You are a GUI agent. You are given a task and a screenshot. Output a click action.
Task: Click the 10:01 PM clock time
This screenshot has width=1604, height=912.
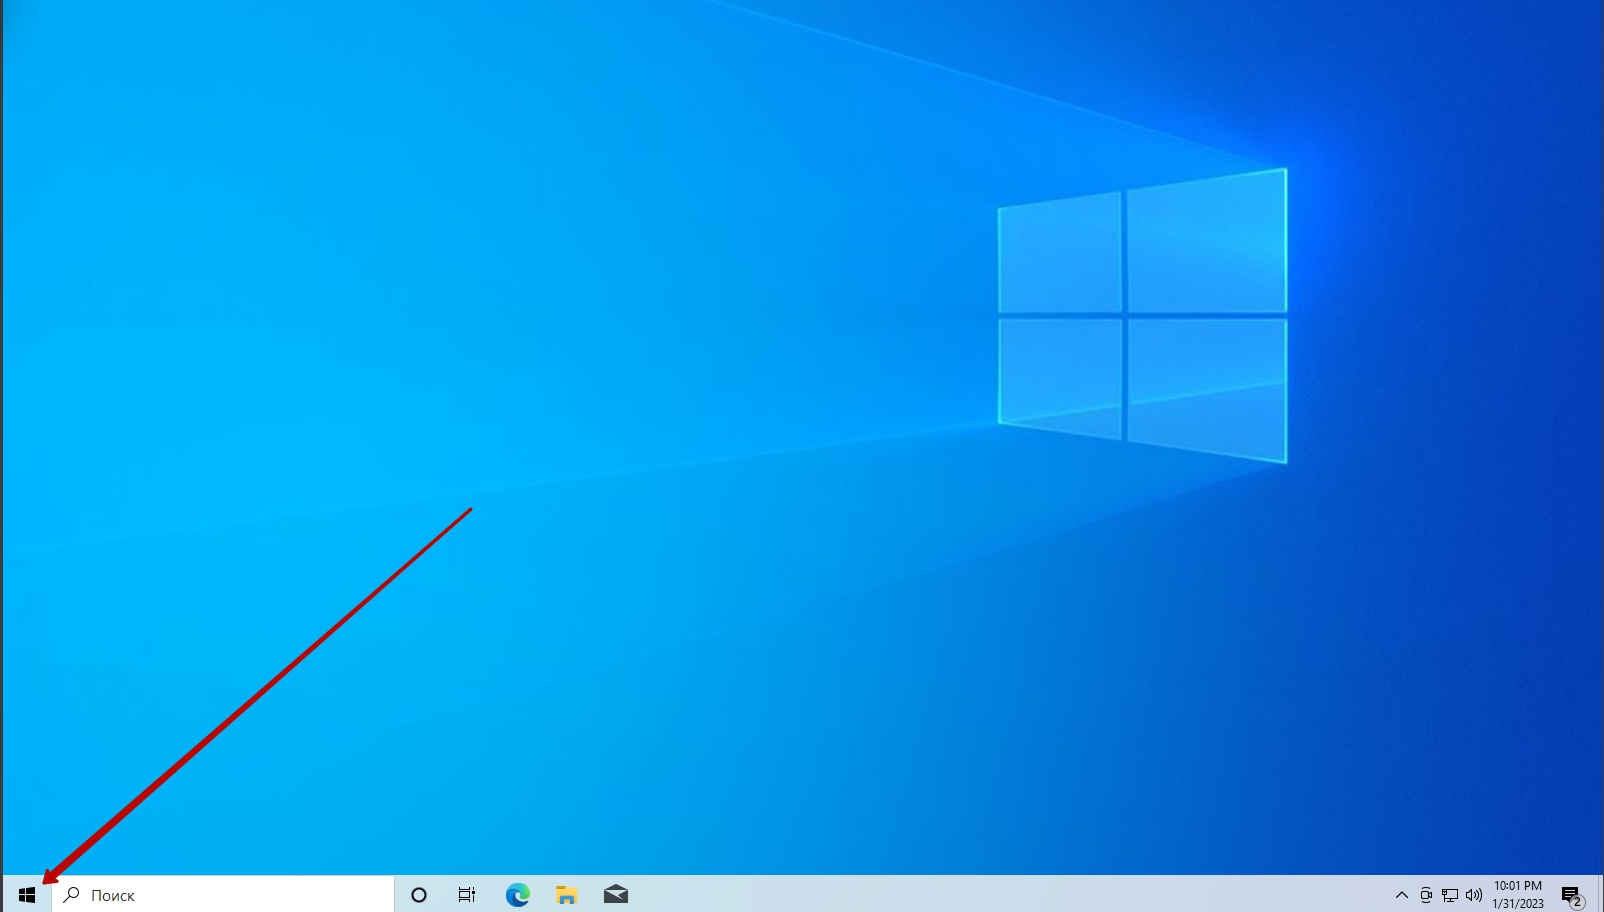coord(1517,886)
